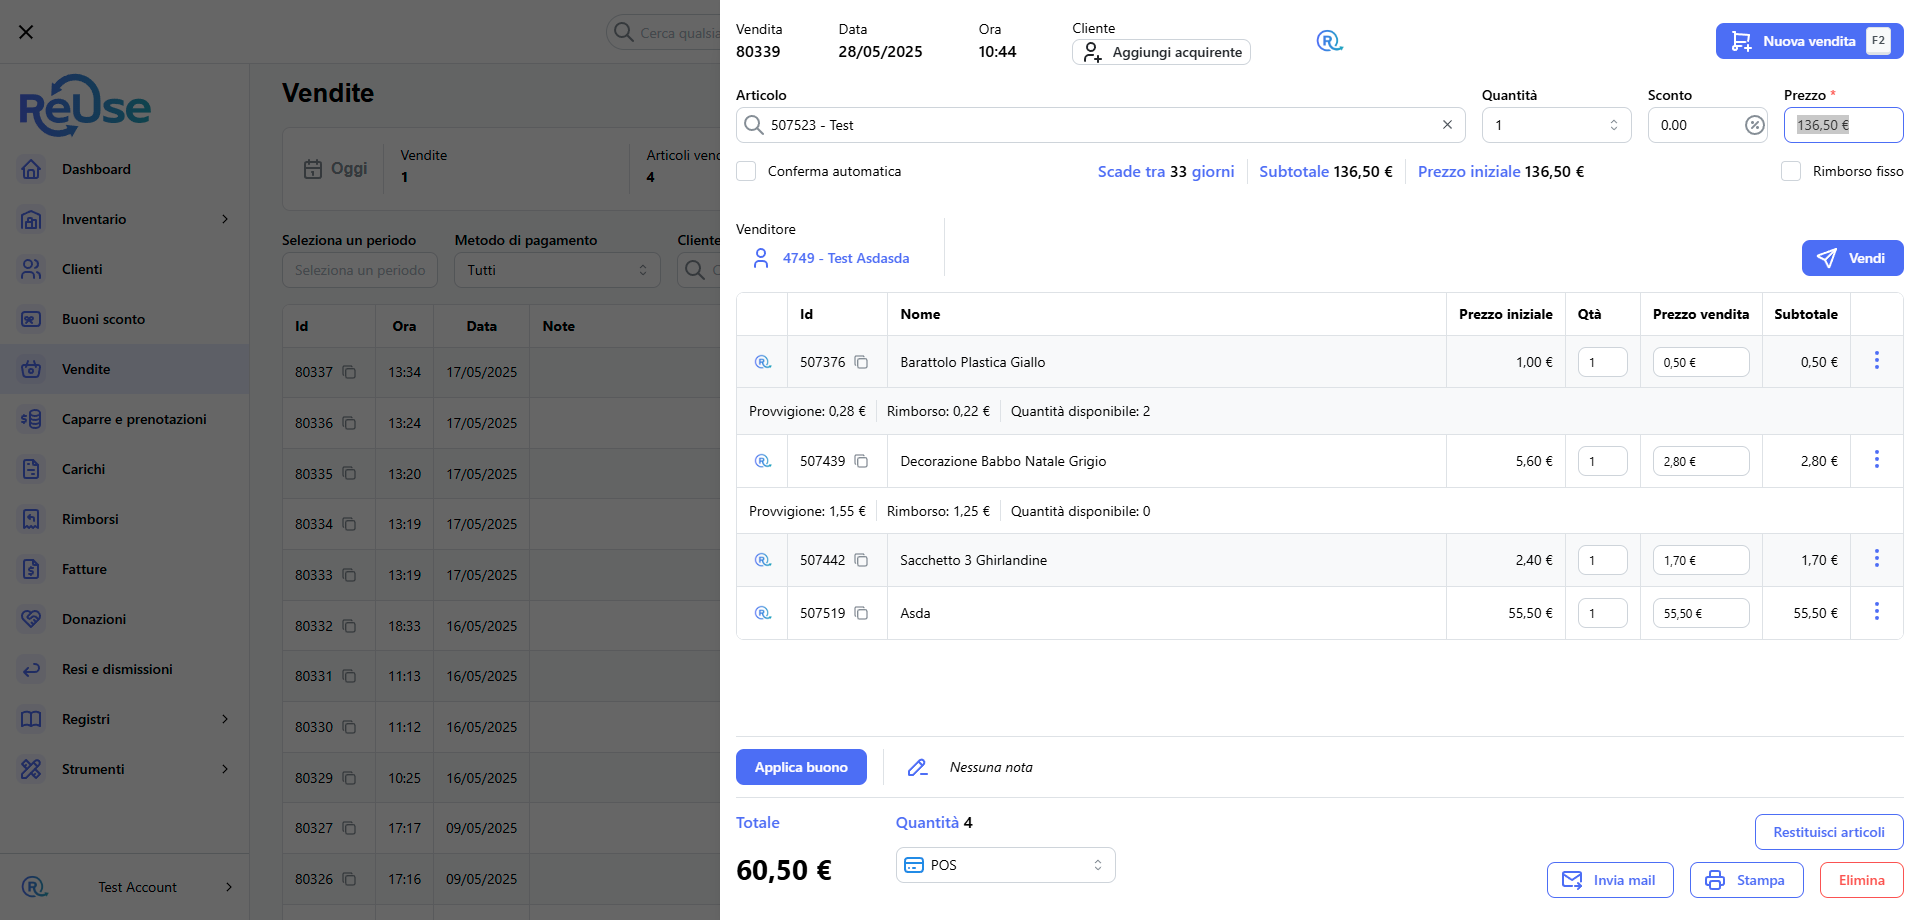Viewport: 1920px width, 920px height.
Task: Click the seller link 4749 - Test Asdasda
Action: (846, 258)
